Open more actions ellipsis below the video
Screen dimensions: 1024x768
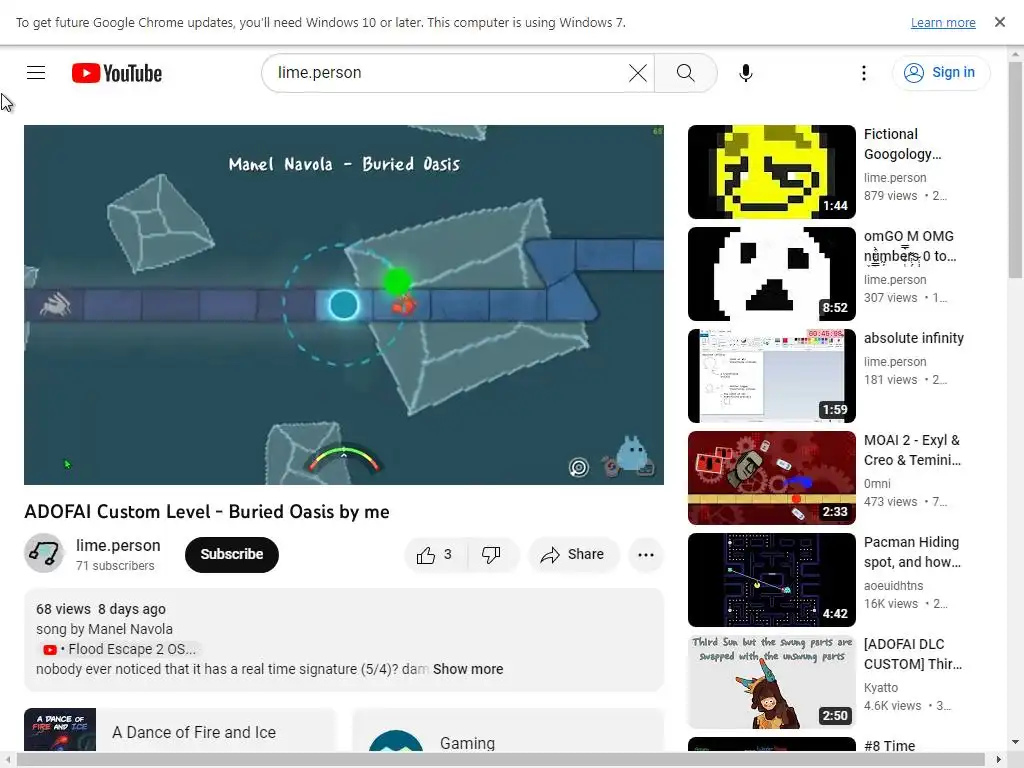click(646, 554)
